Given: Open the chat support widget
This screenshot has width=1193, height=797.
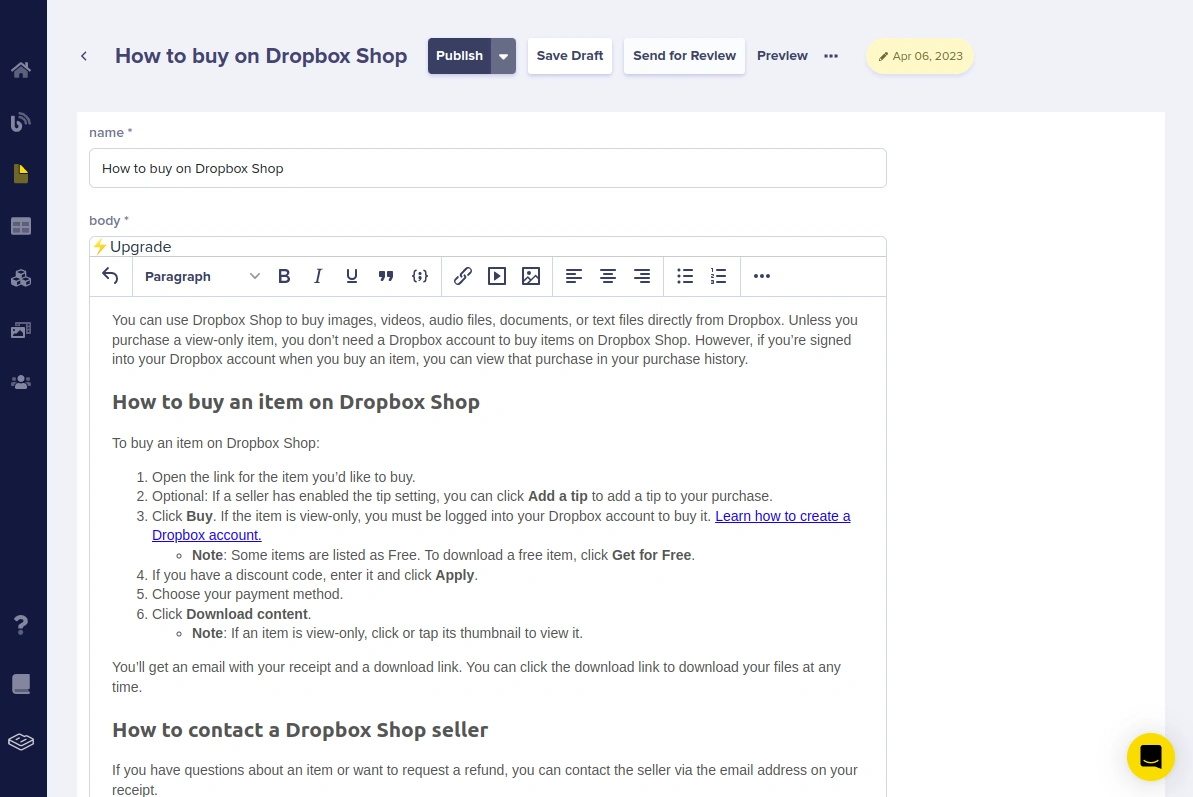Looking at the screenshot, I should click(1150, 757).
